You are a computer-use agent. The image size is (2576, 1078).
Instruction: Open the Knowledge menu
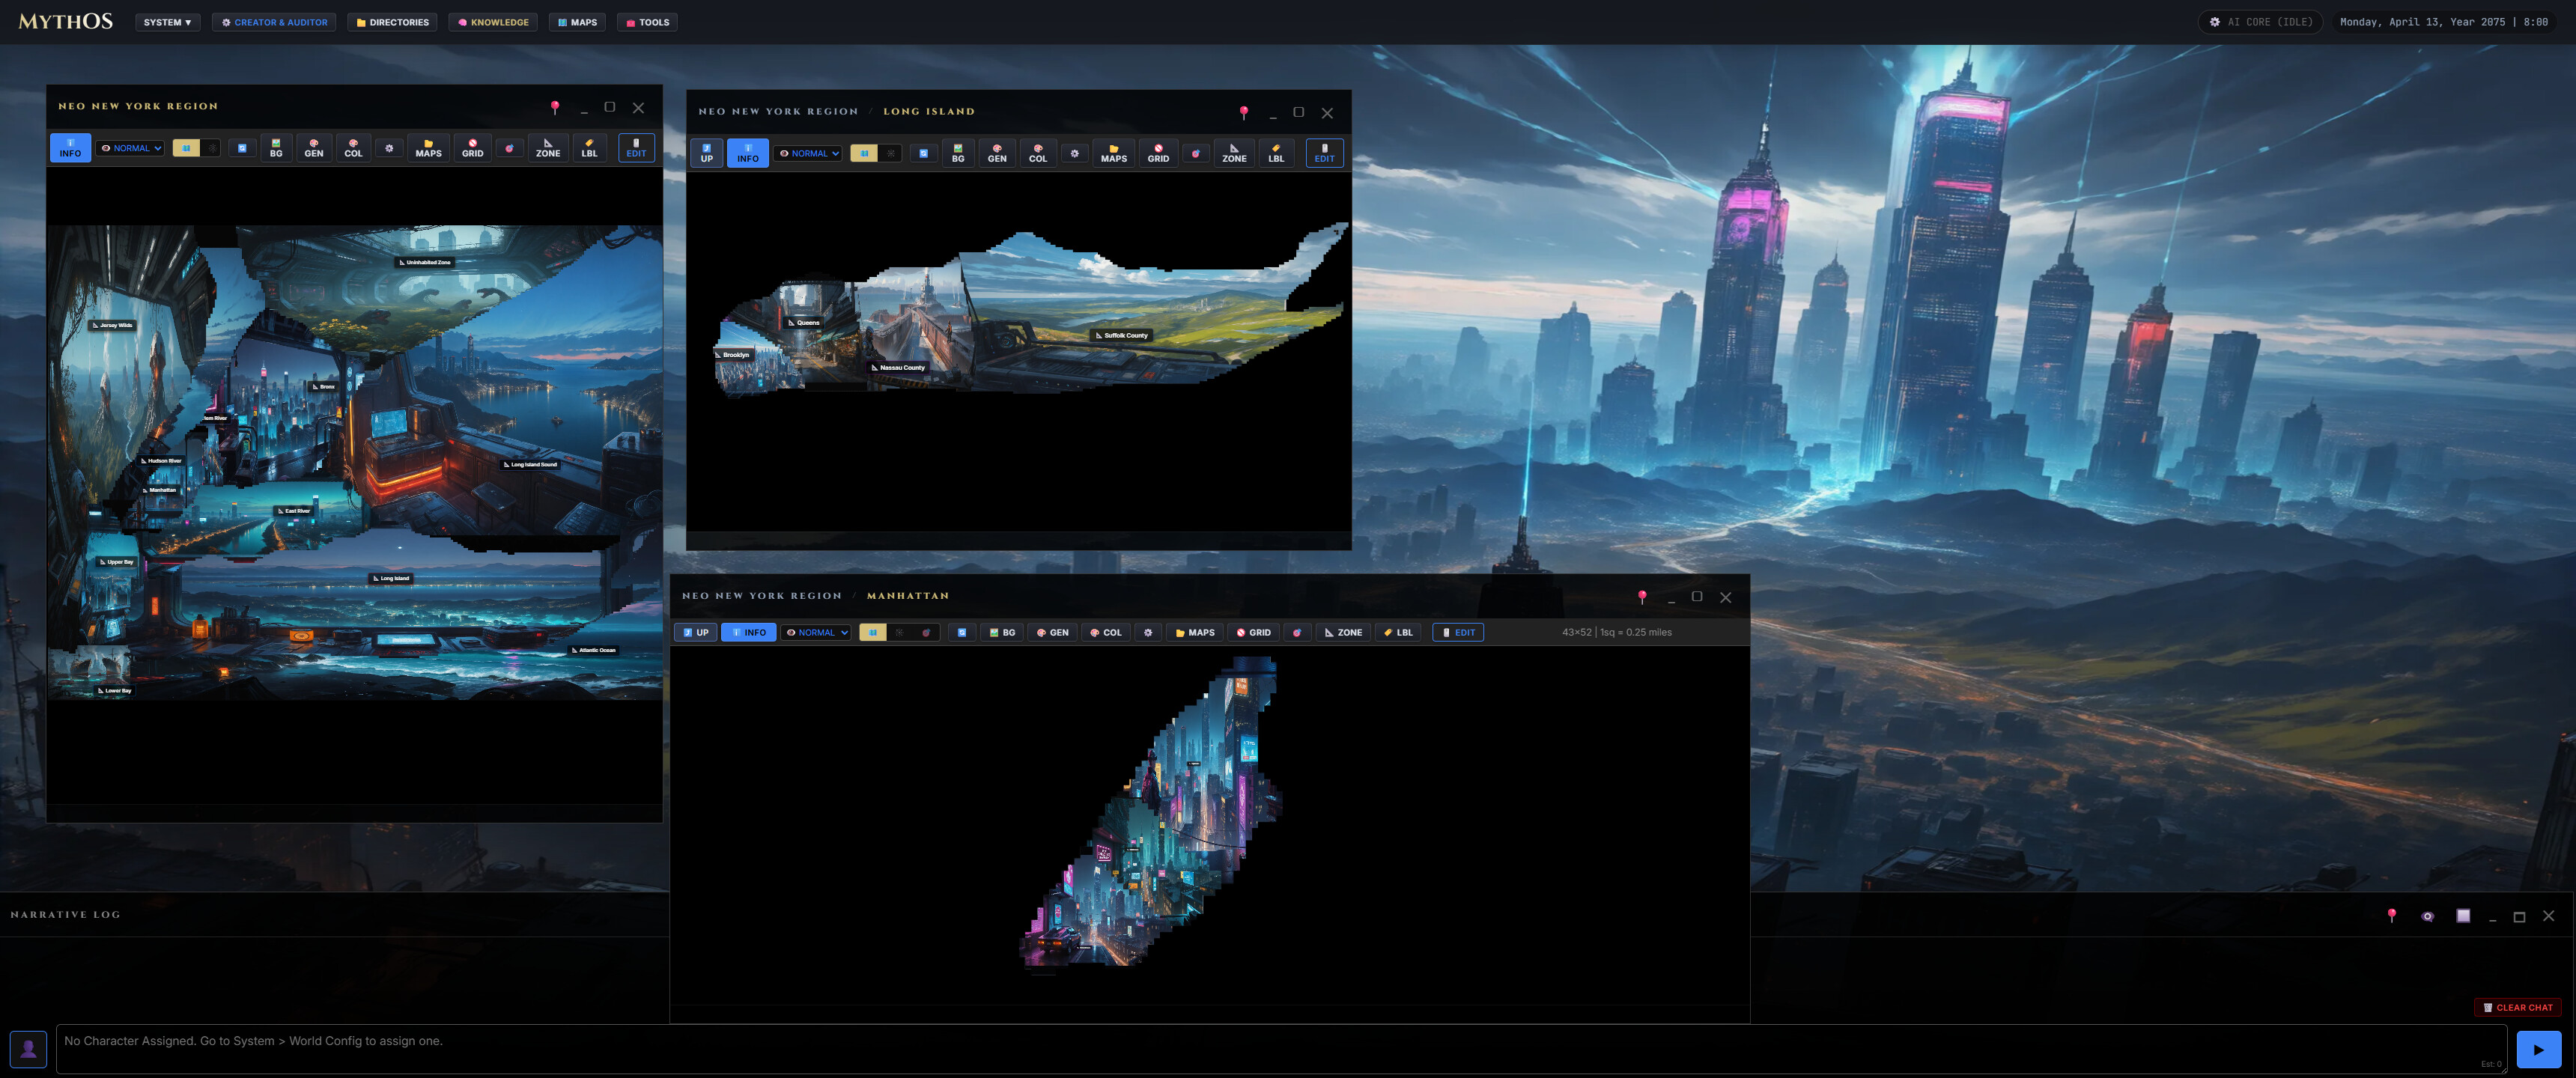pos(493,22)
